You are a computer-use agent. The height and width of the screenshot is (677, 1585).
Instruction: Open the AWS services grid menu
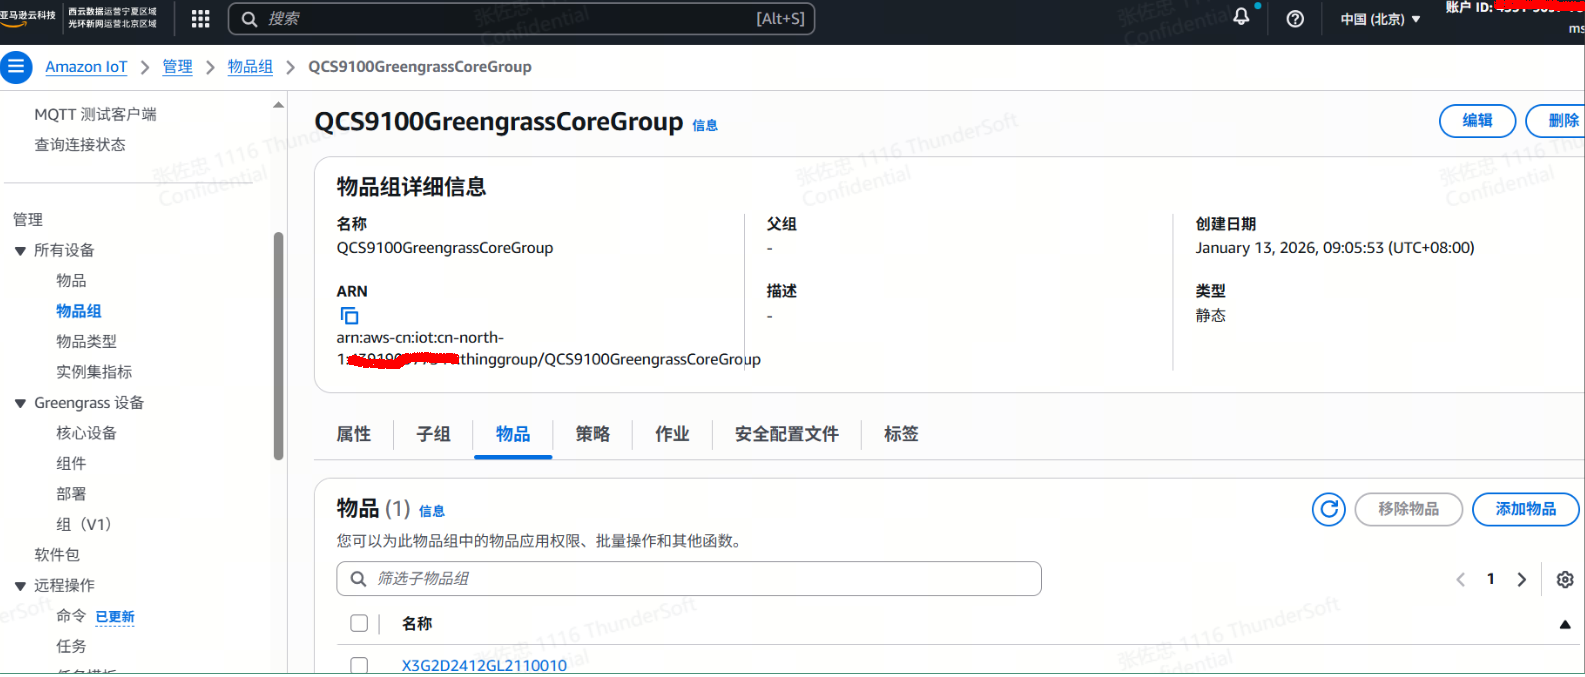(x=200, y=19)
